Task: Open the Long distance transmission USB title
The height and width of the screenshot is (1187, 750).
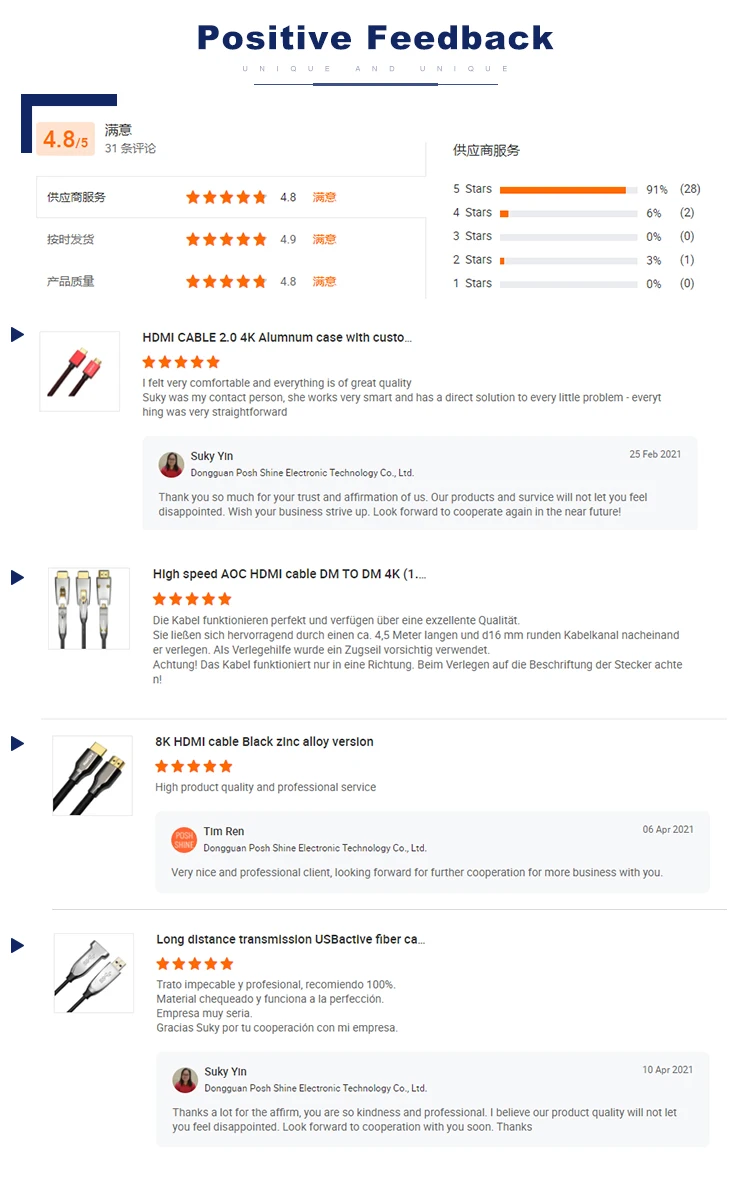Action: pos(291,939)
